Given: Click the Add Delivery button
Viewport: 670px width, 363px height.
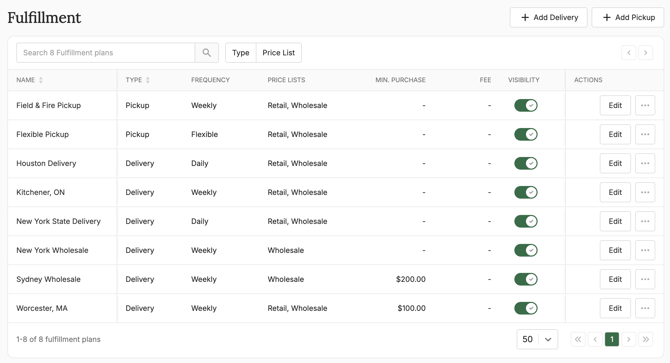Looking at the screenshot, I should tap(549, 18).
